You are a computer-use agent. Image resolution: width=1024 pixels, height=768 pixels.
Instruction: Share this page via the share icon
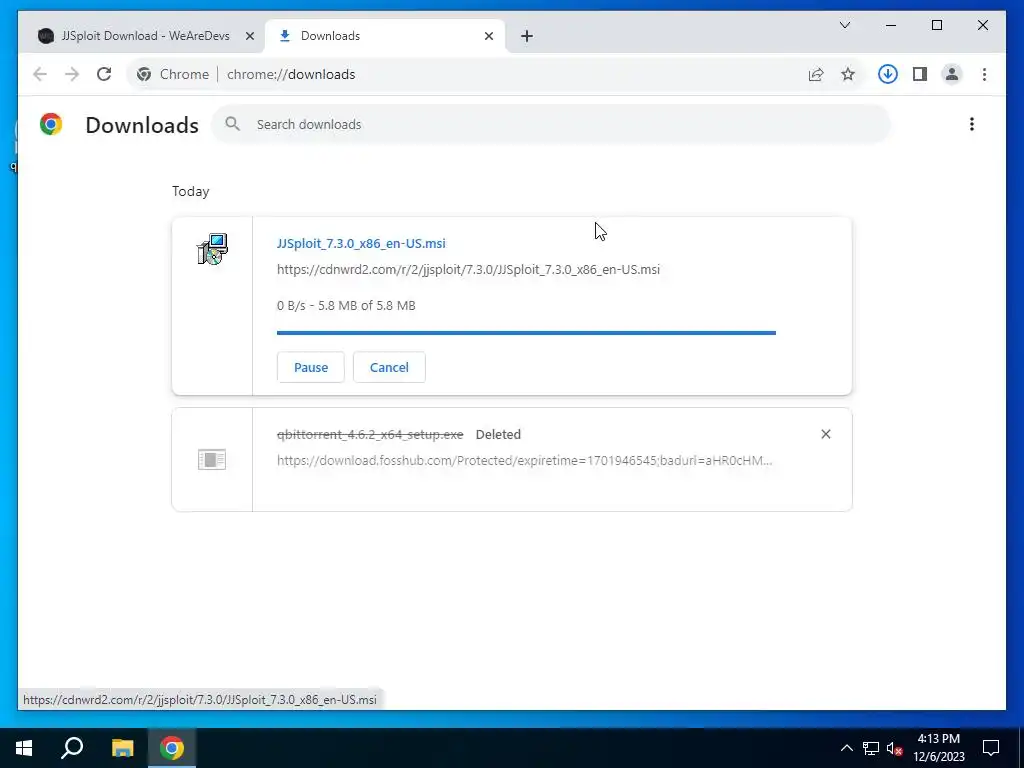816,74
